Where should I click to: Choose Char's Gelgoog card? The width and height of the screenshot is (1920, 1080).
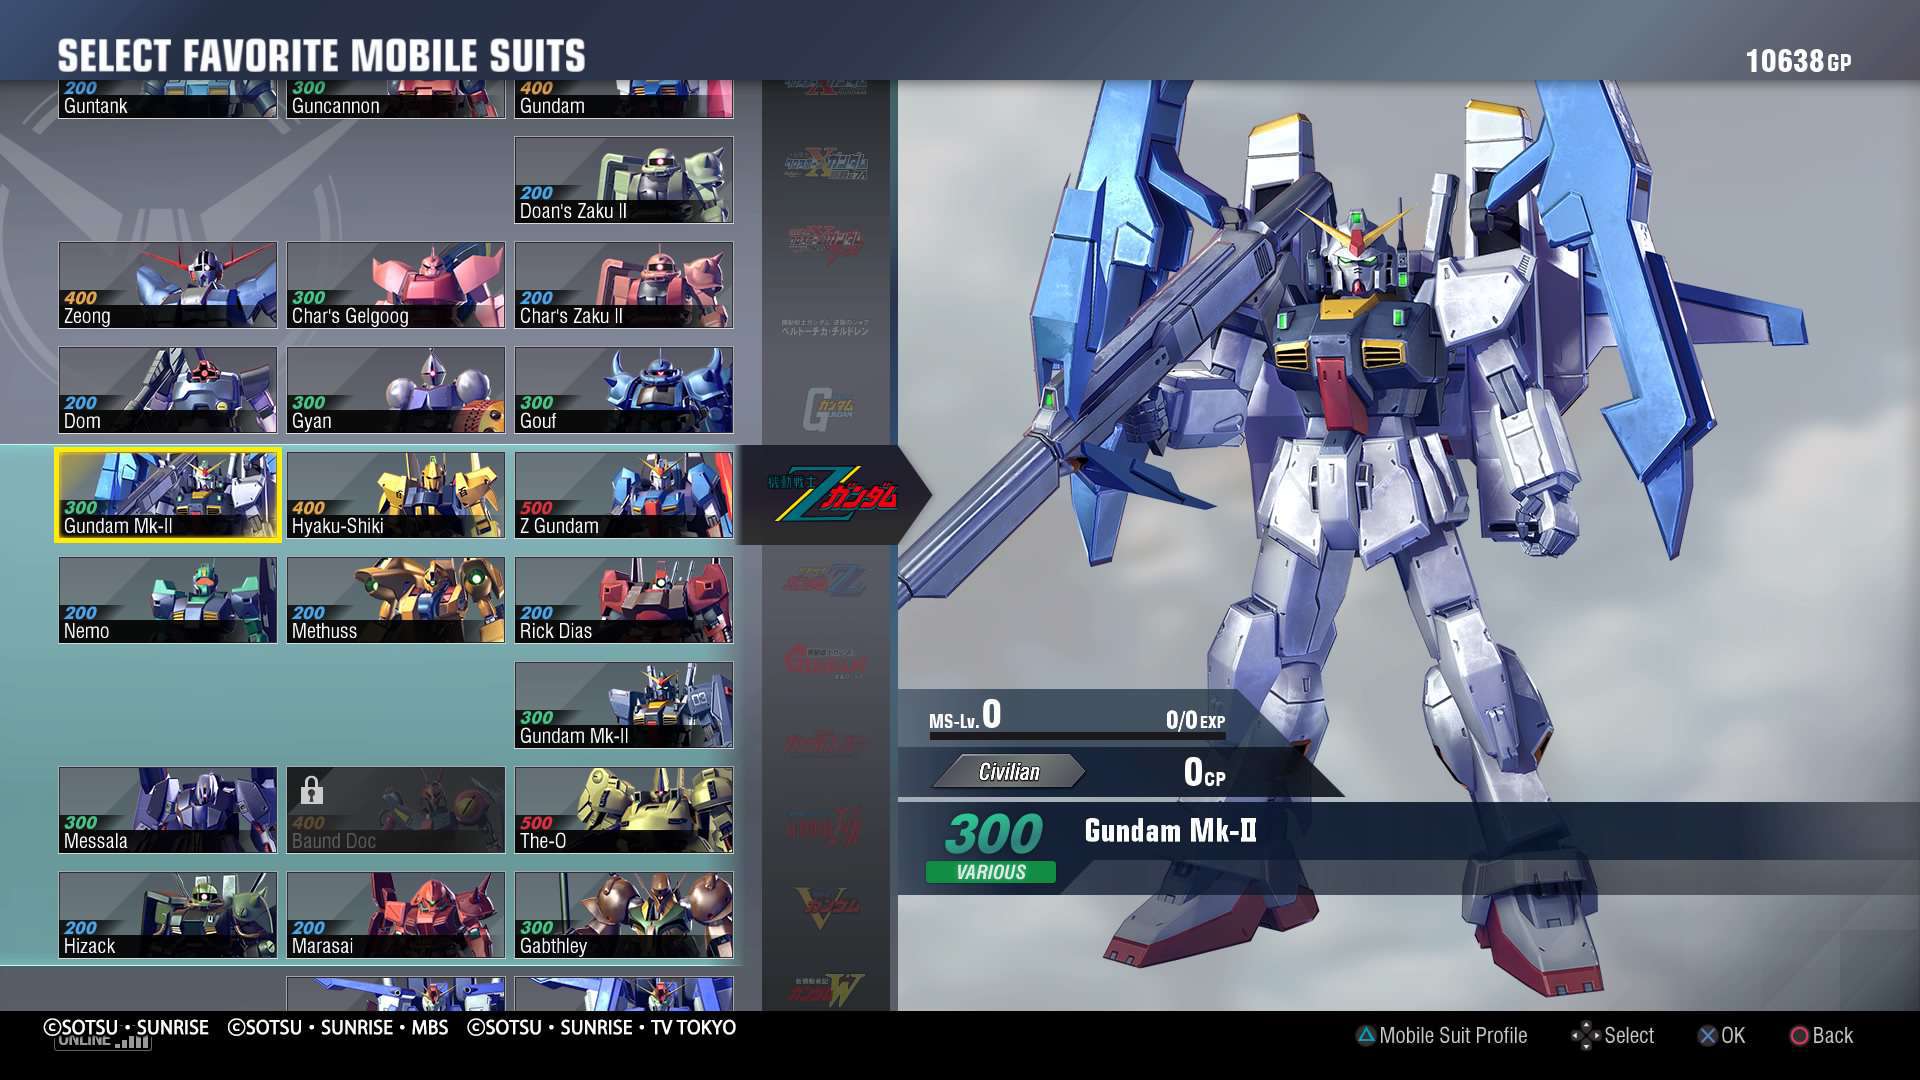(x=396, y=285)
